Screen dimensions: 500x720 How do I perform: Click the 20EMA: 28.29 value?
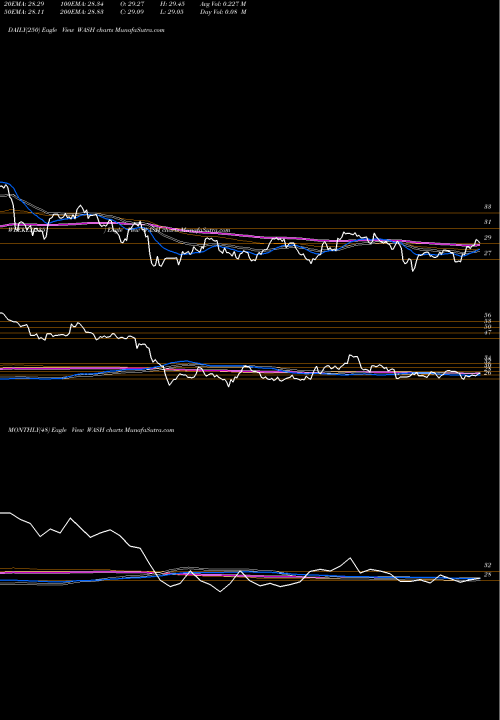[x=25, y=4]
